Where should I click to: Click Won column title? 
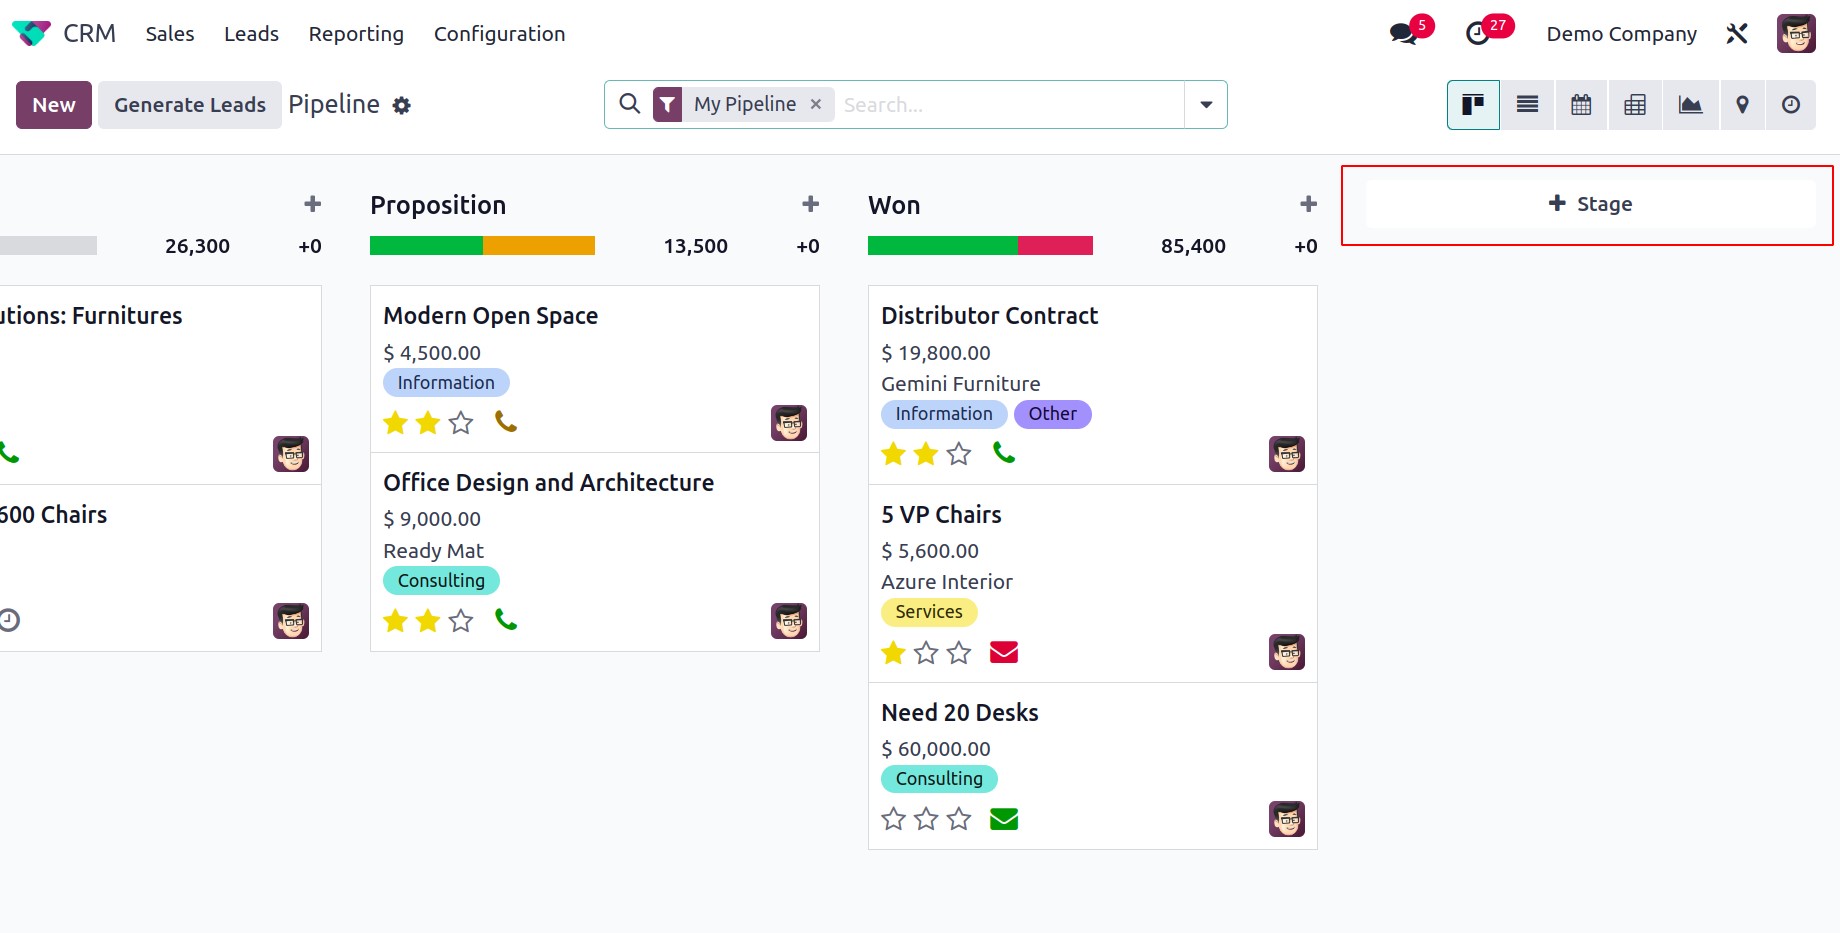click(894, 205)
